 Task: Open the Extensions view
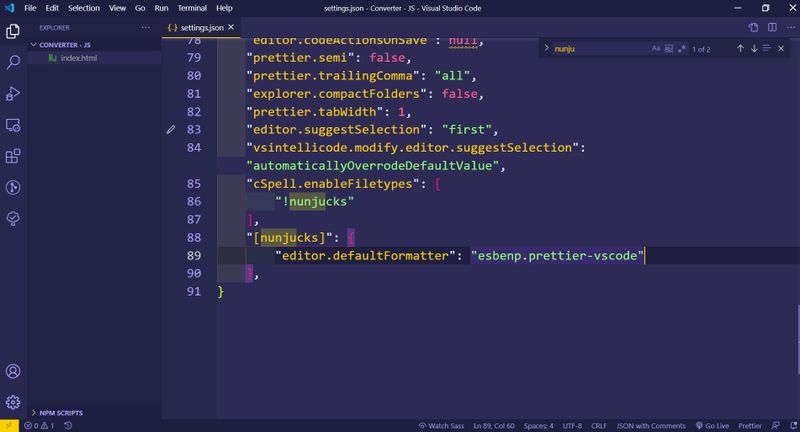click(x=14, y=156)
